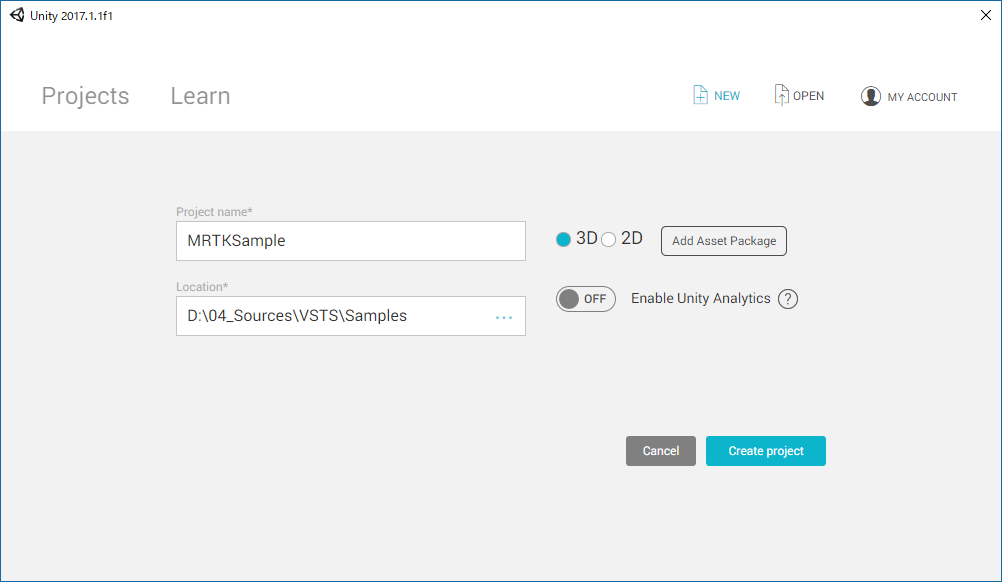Click the Unity 2017.1.1f1 window title
Screen dimensions: 1002x582
(x=71, y=16)
